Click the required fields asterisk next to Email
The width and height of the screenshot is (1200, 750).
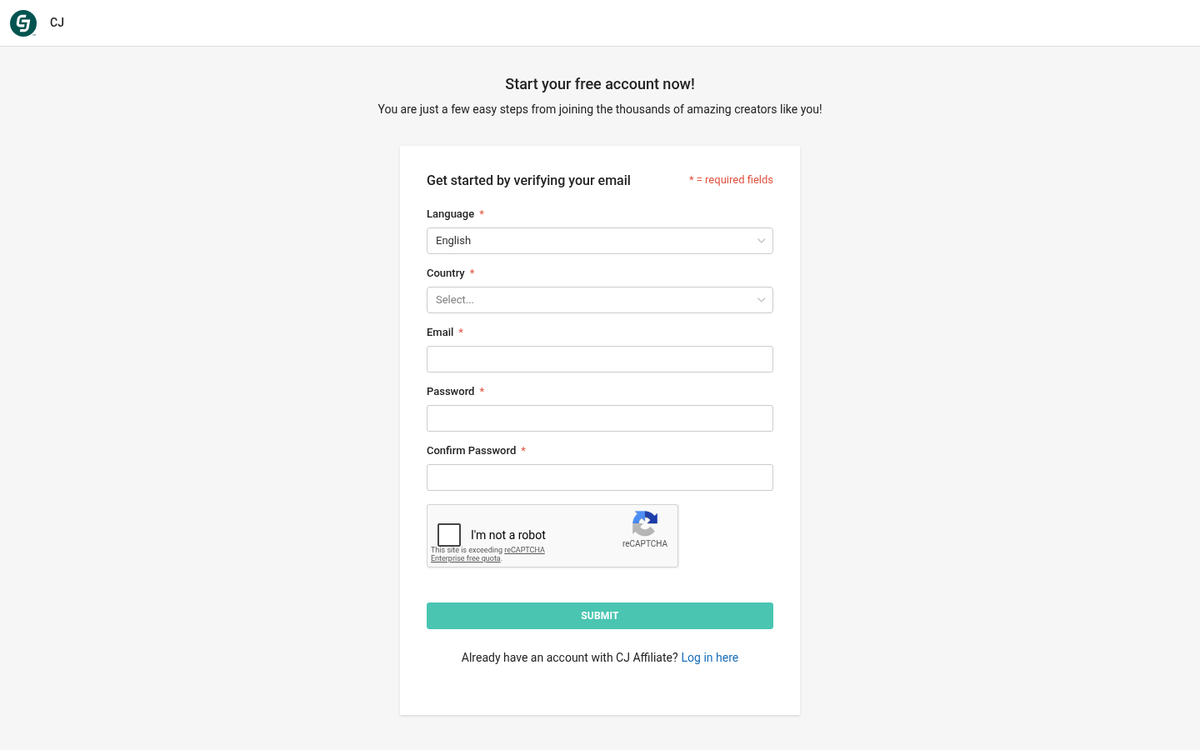(x=462, y=331)
